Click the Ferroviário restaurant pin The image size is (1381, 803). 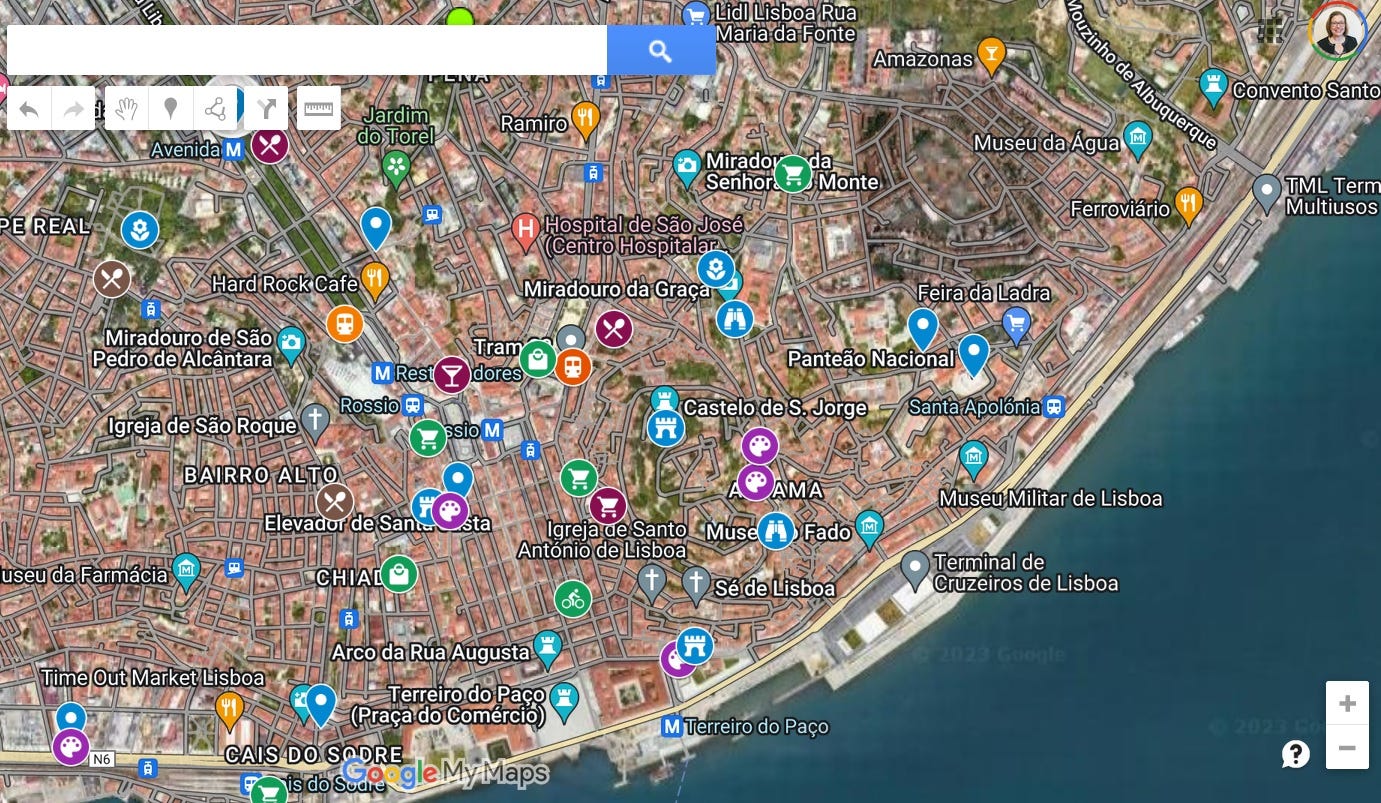1187,205
